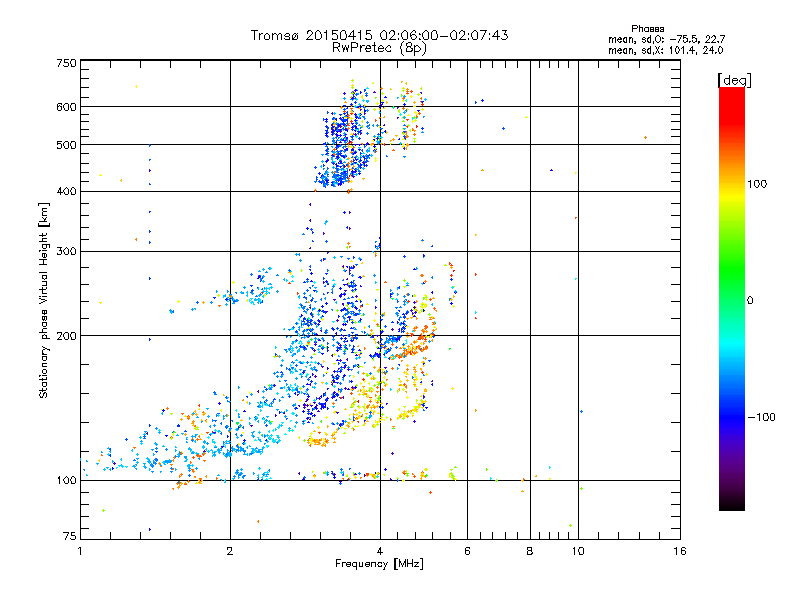This screenshot has width=800, height=600.
Task: Click x-axis tick label '2'
Action: [230, 551]
